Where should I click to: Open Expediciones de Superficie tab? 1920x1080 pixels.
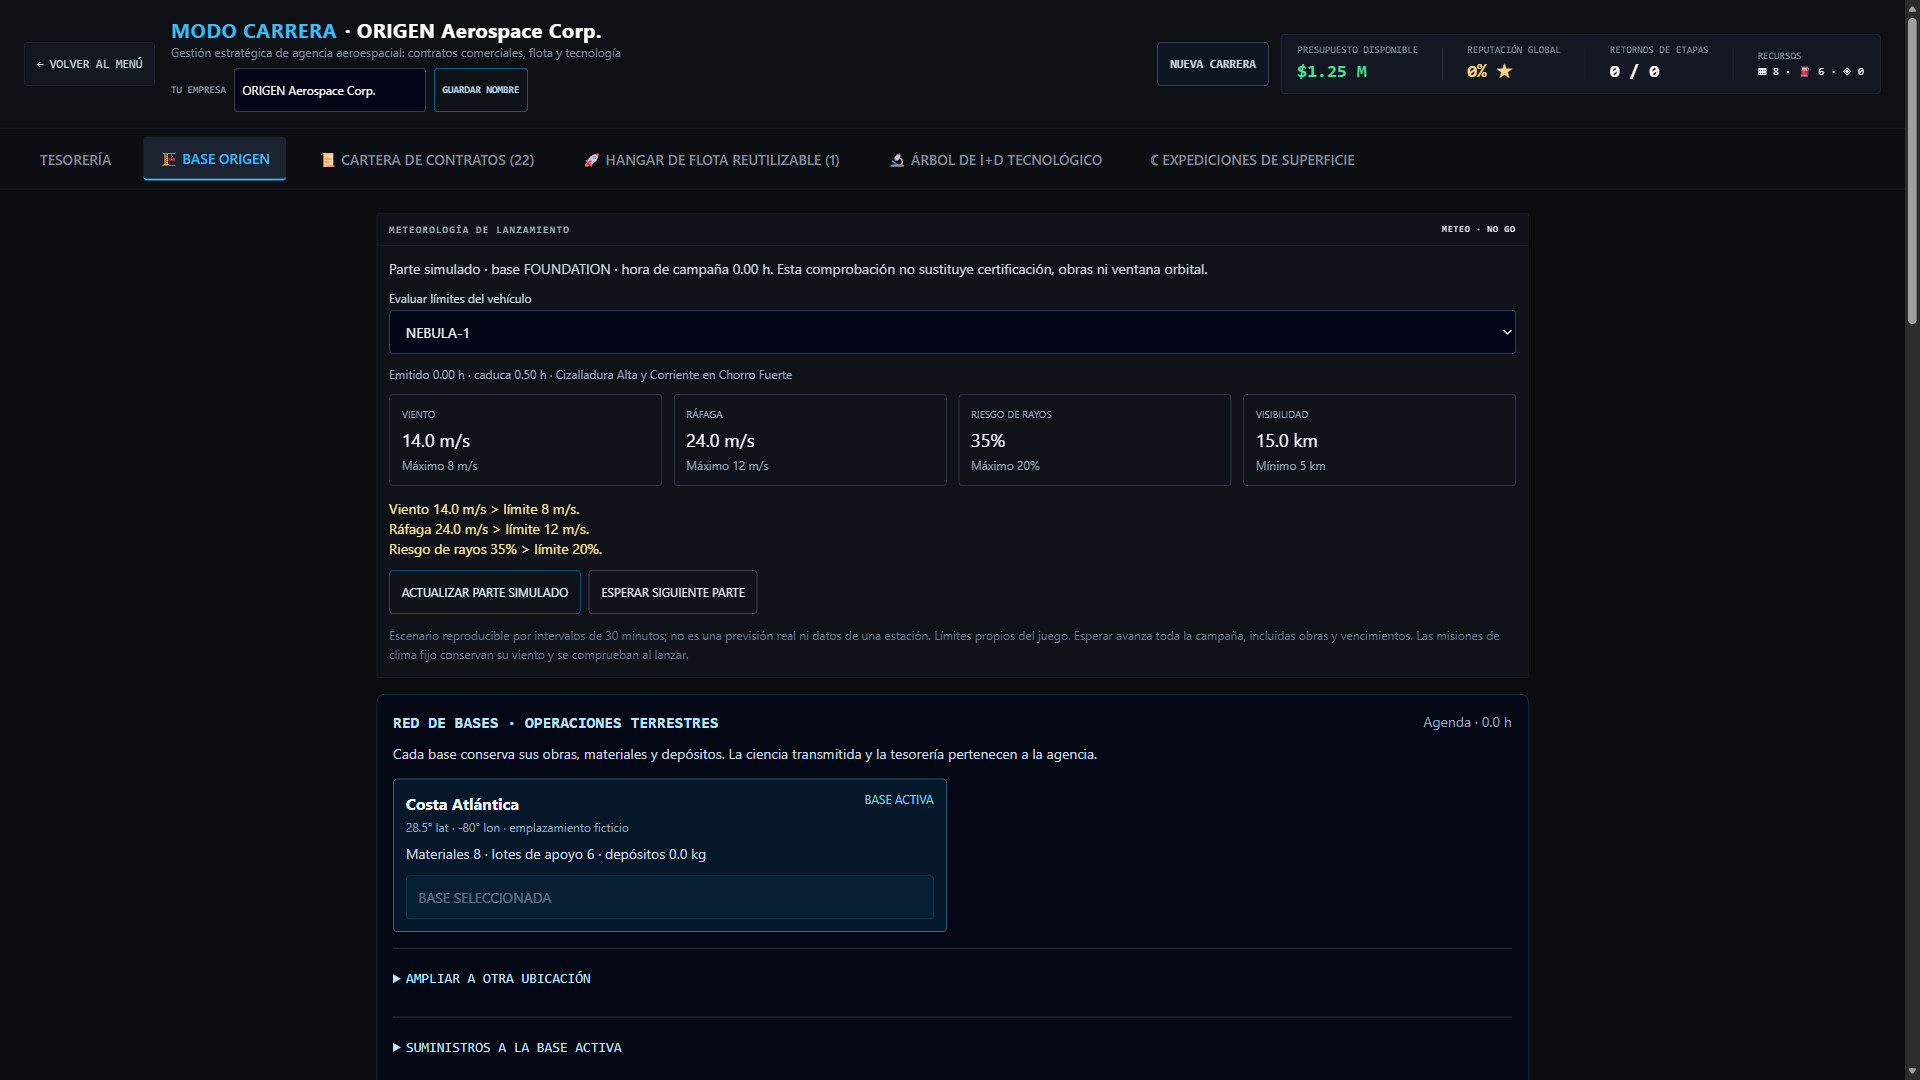pyautogui.click(x=1252, y=160)
